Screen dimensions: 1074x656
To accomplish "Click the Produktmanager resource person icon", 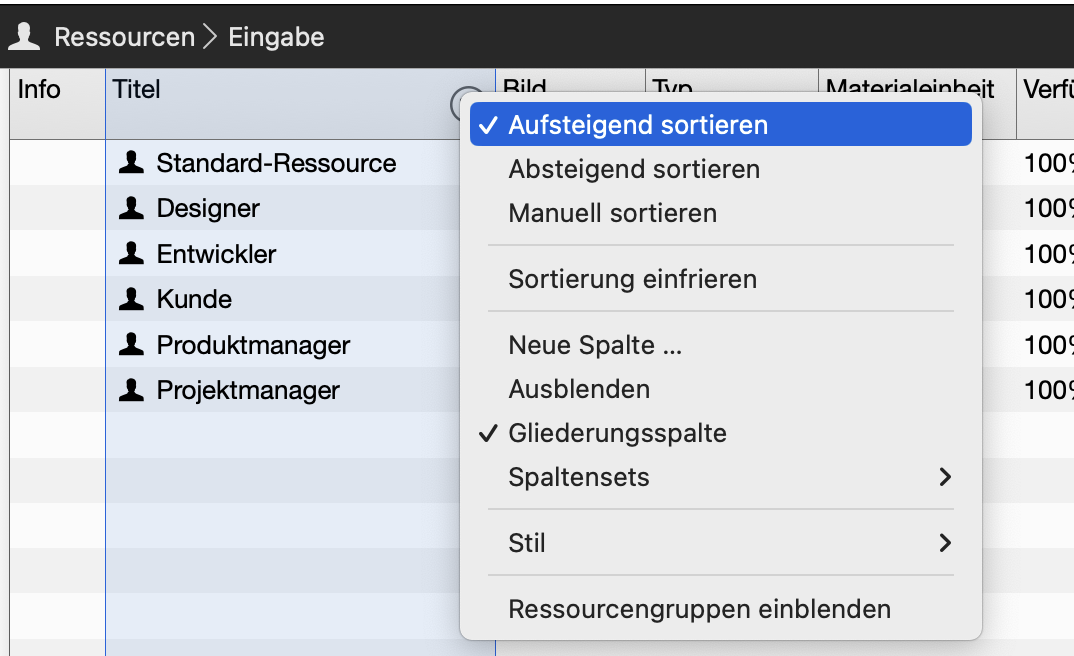I will click(x=132, y=344).
